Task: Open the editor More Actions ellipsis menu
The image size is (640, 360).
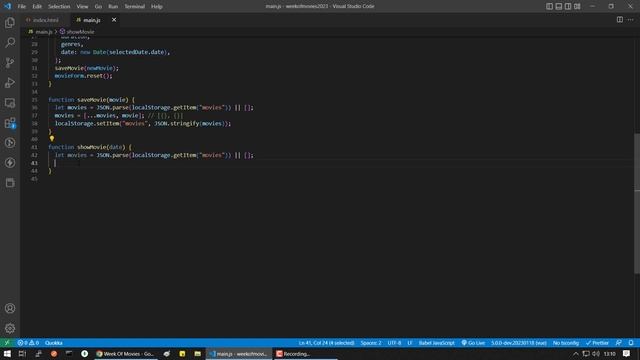Action: 631,20
